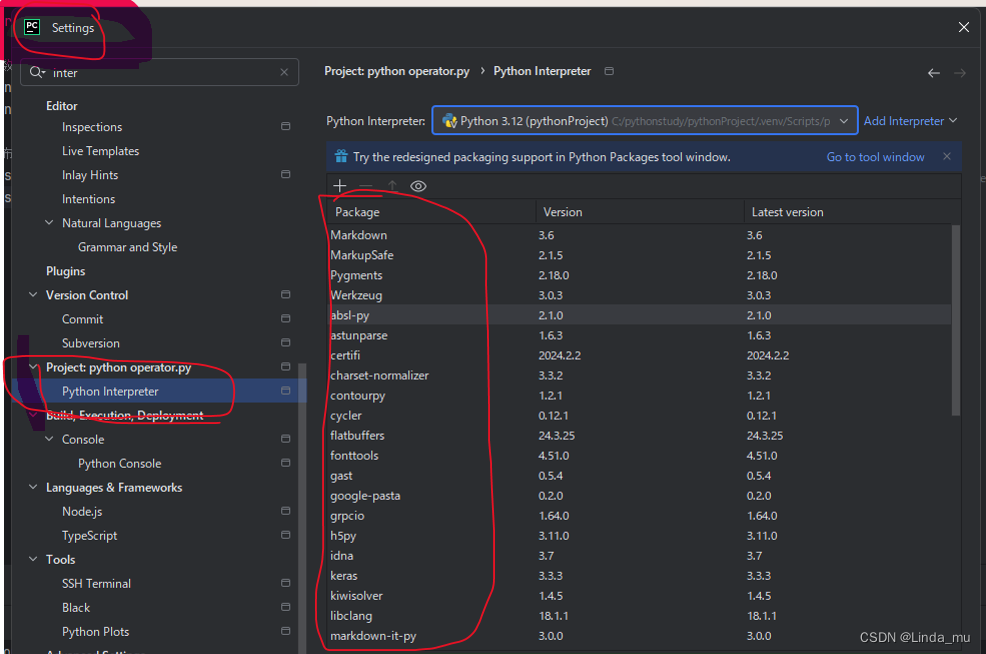This screenshot has width=986, height=654.
Task: Select Intentions settings page
Action: pos(89,199)
